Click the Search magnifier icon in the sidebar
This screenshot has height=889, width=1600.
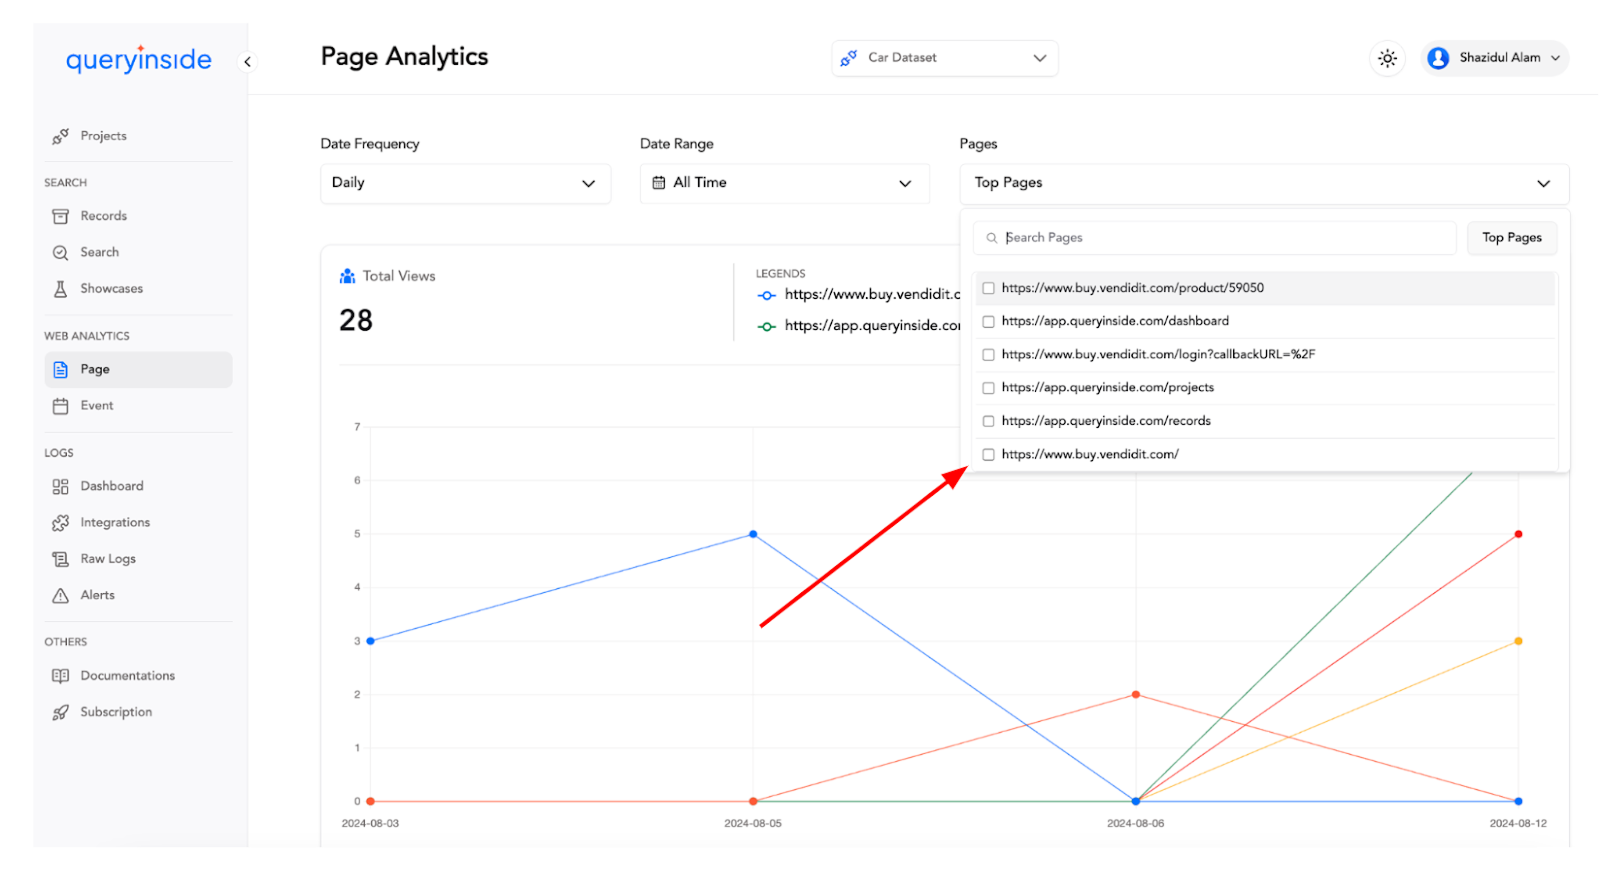coord(61,253)
